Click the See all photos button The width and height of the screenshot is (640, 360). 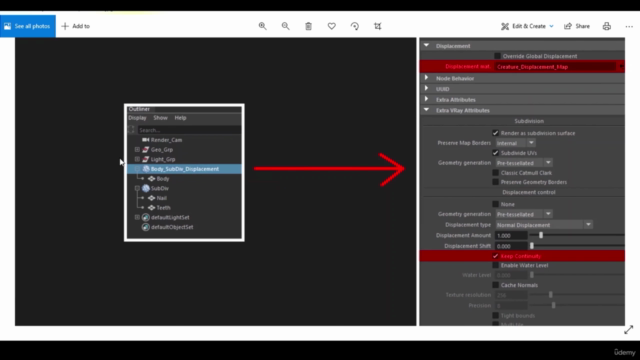click(28, 26)
